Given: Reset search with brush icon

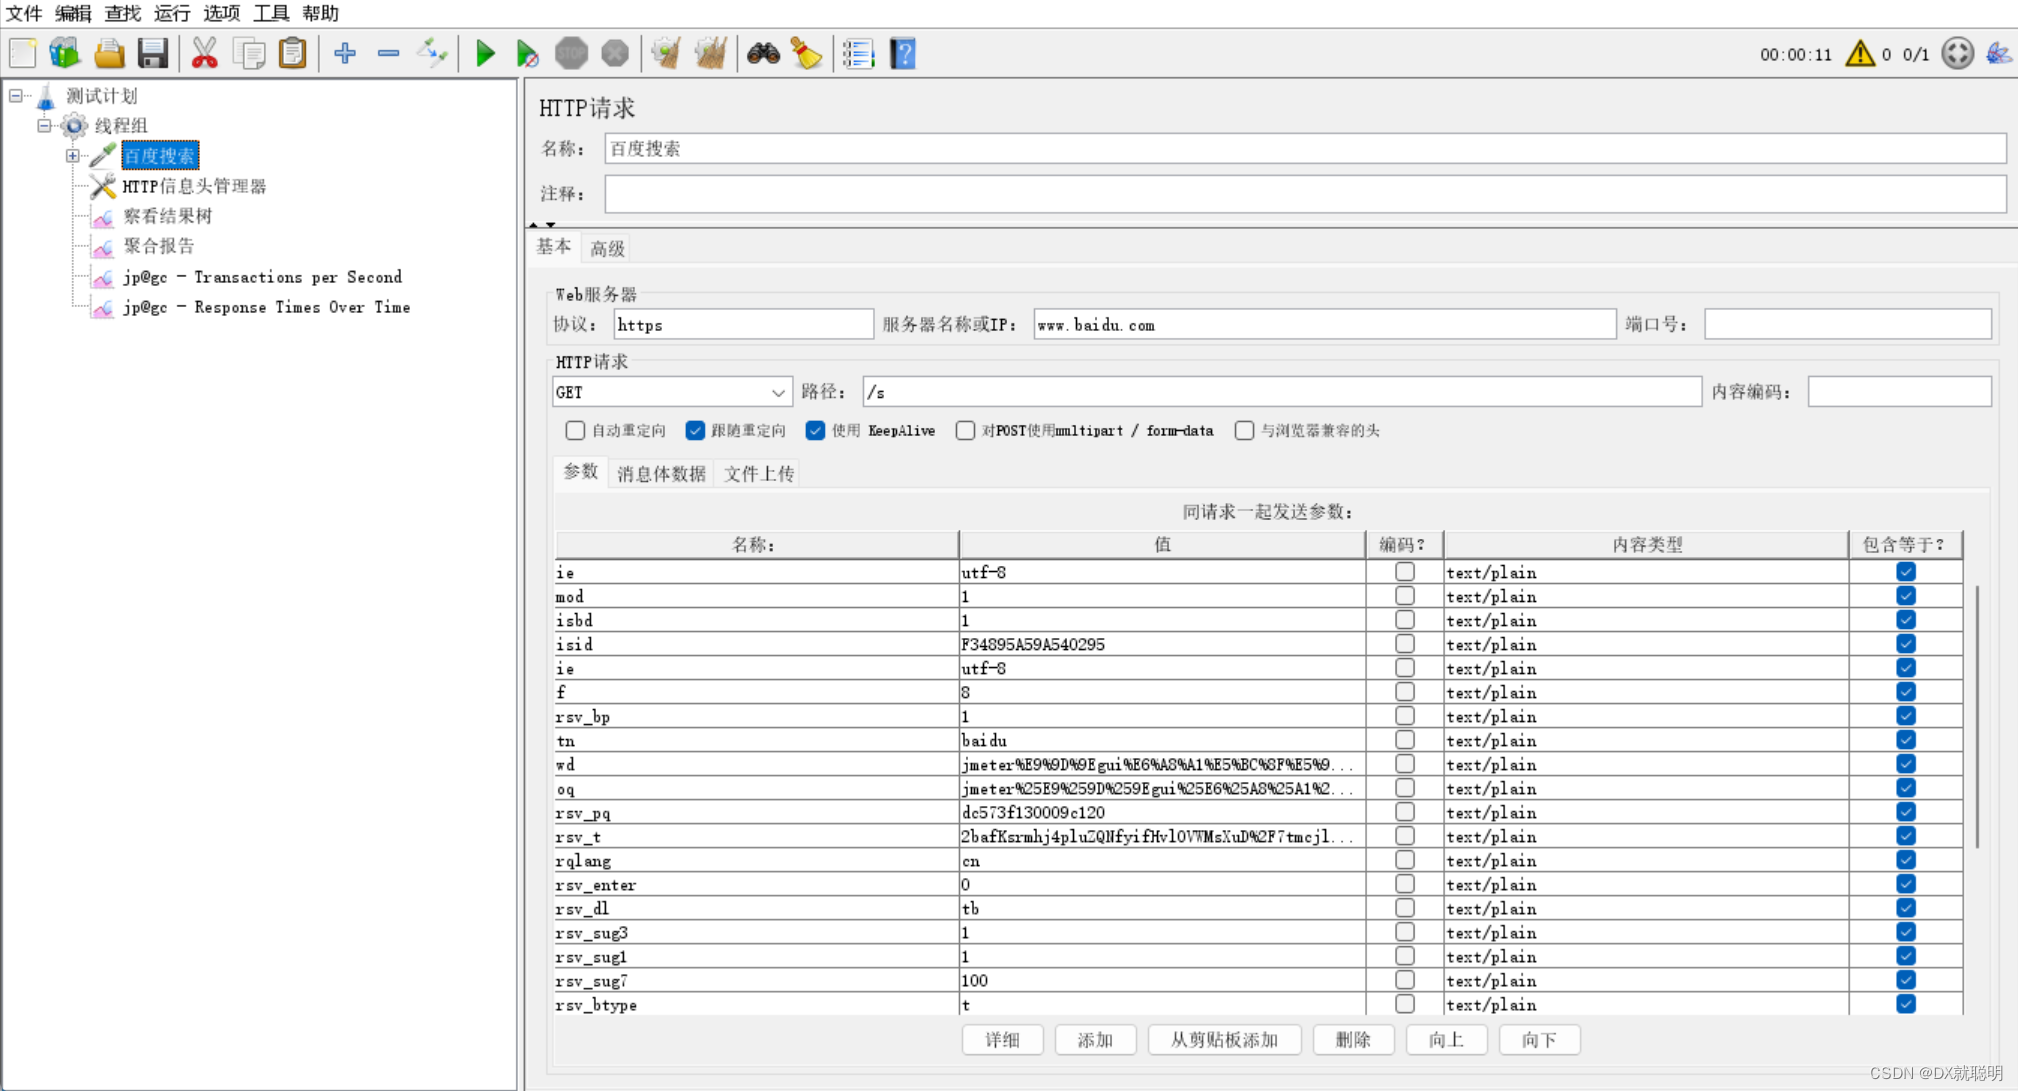Looking at the screenshot, I should [806, 53].
